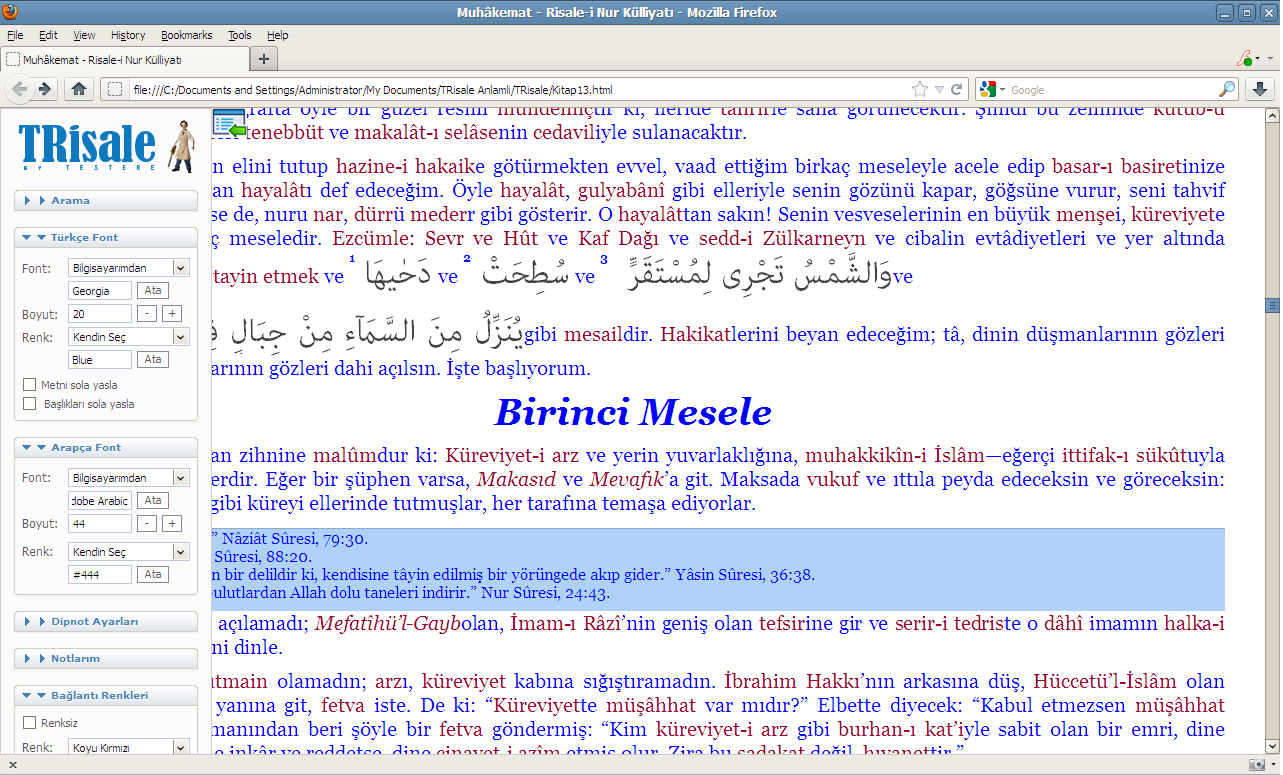Enable Metni sola yasla checkbox
Image resolution: width=1283 pixels, height=775 pixels.
point(29,385)
